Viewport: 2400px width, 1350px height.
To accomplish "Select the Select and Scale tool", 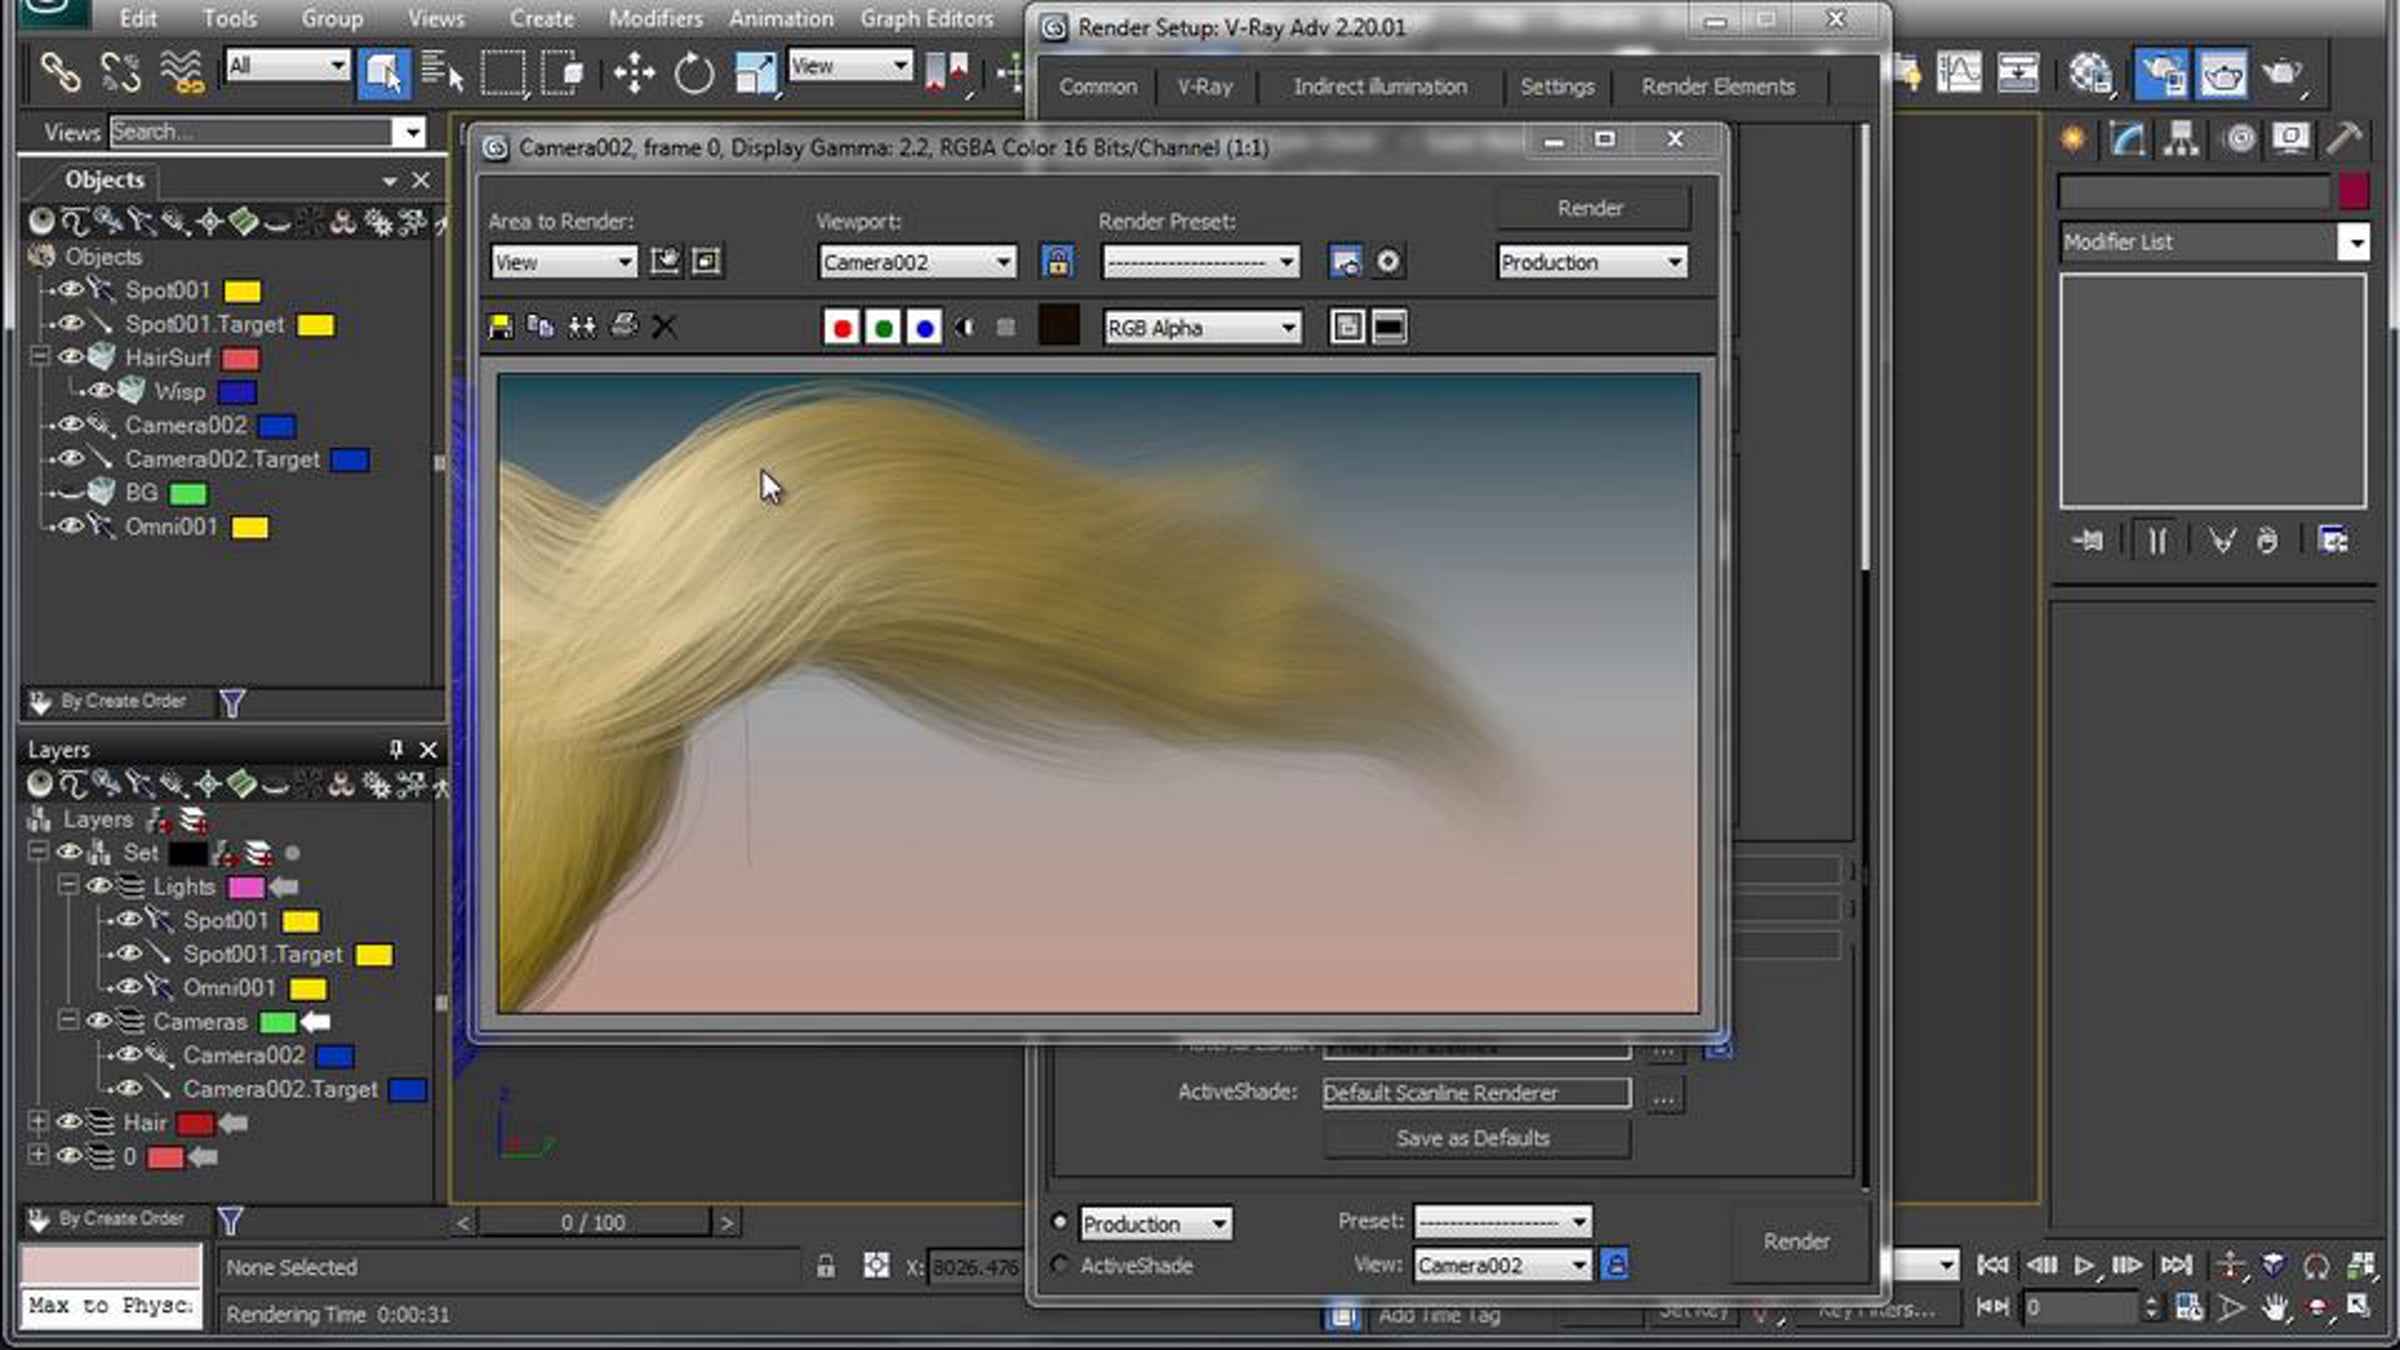I will point(755,73).
